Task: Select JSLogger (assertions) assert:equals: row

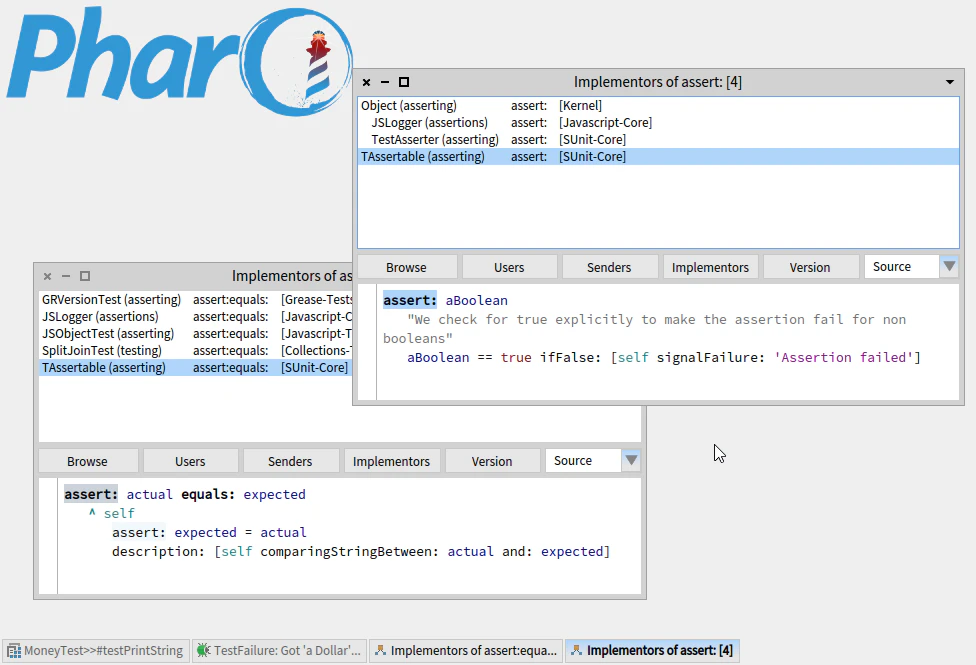Action: pyautogui.click(x=196, y=316)
